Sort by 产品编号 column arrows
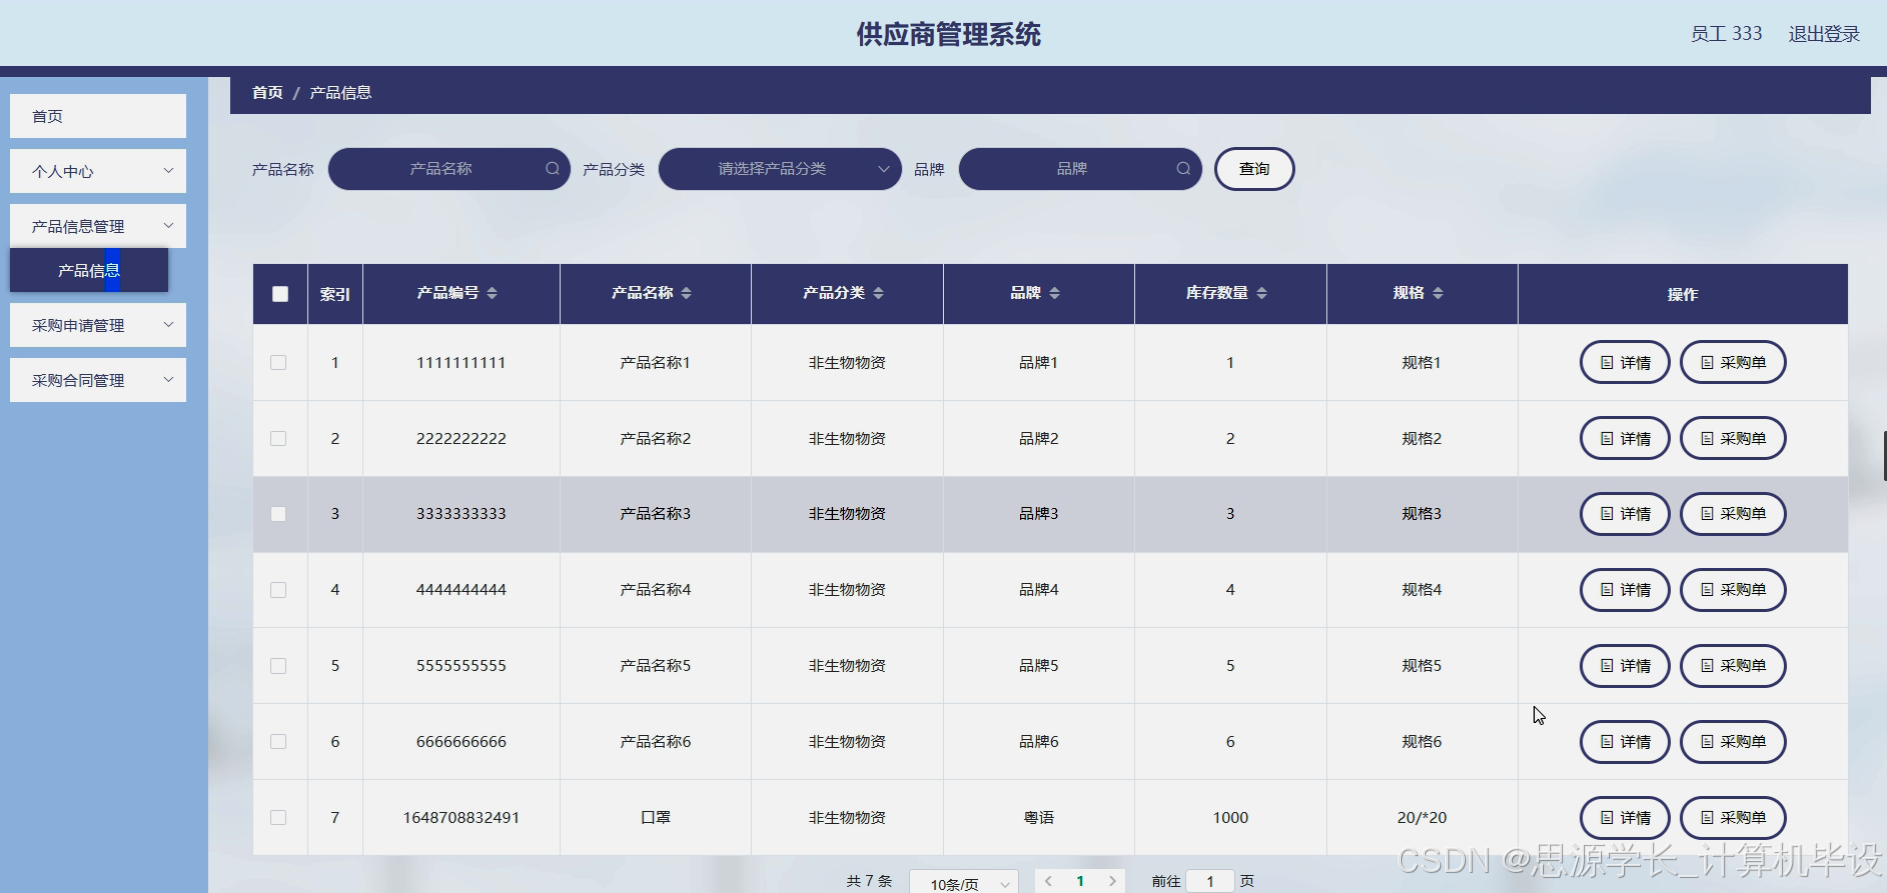 coord(492,293)
